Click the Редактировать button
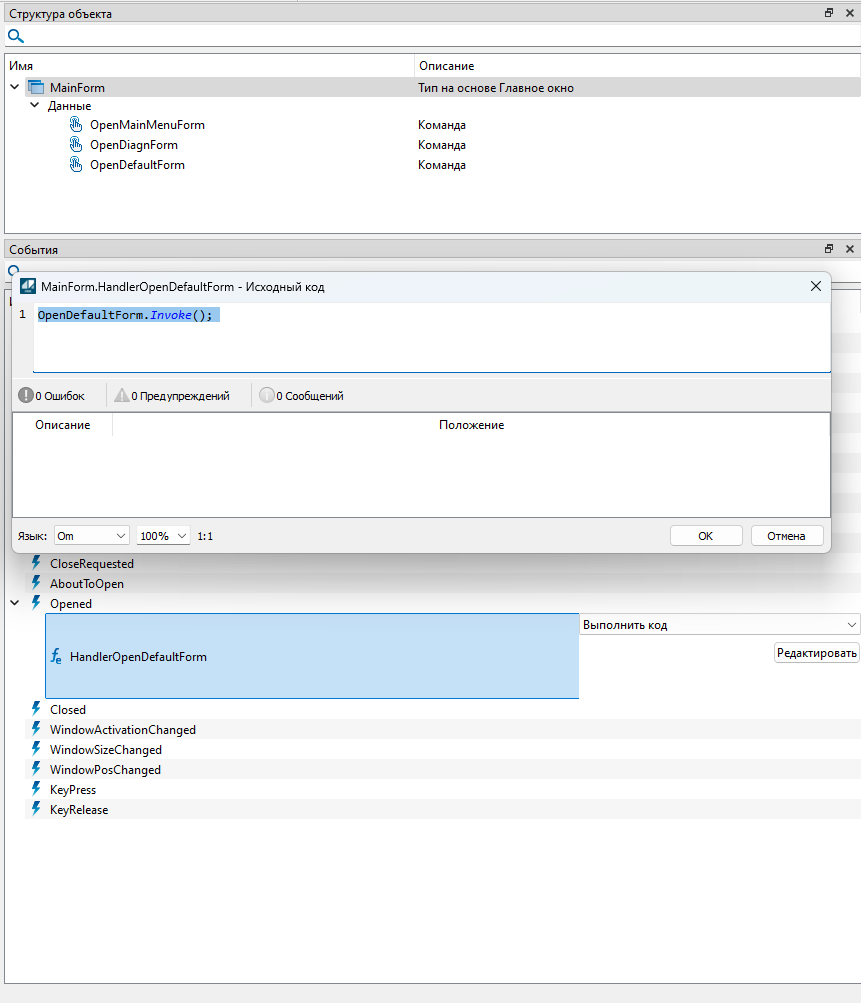The width and height of the screenshot is (861, 1003). pyautogui.click(x=816, y=653)
